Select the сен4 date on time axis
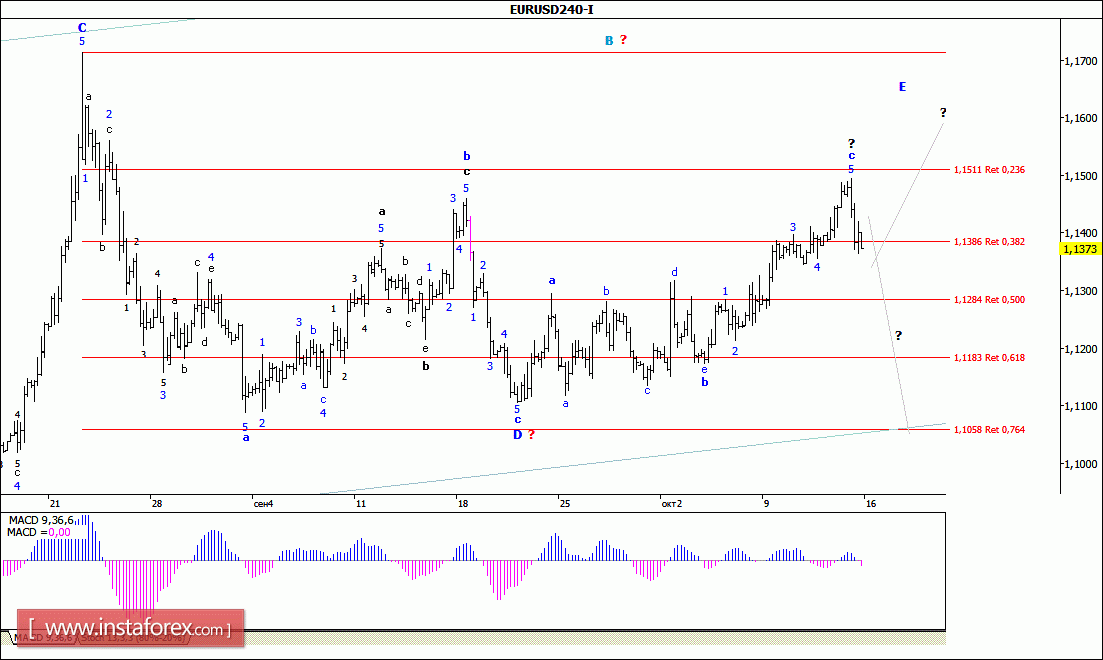1103x660 pixels. 263,504
